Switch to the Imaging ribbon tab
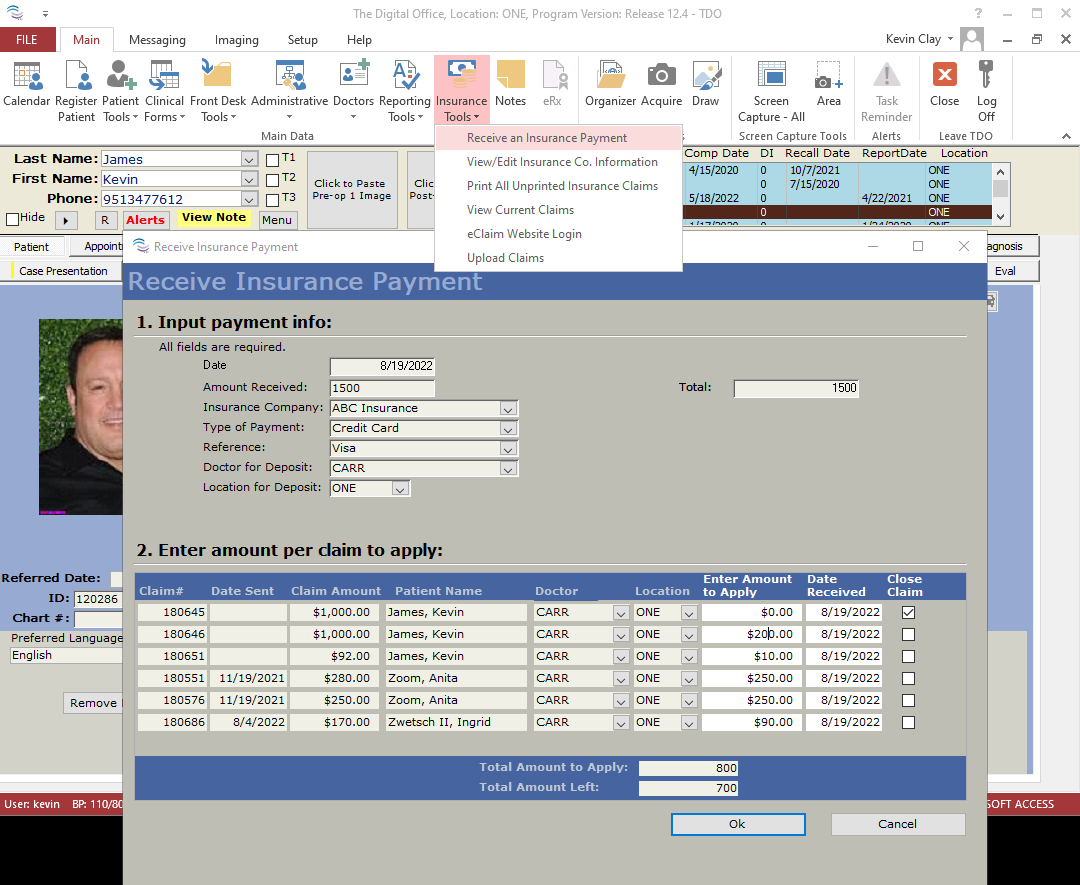The width and height of the screenshot is (1080, 885). click(x=236, y=40)
